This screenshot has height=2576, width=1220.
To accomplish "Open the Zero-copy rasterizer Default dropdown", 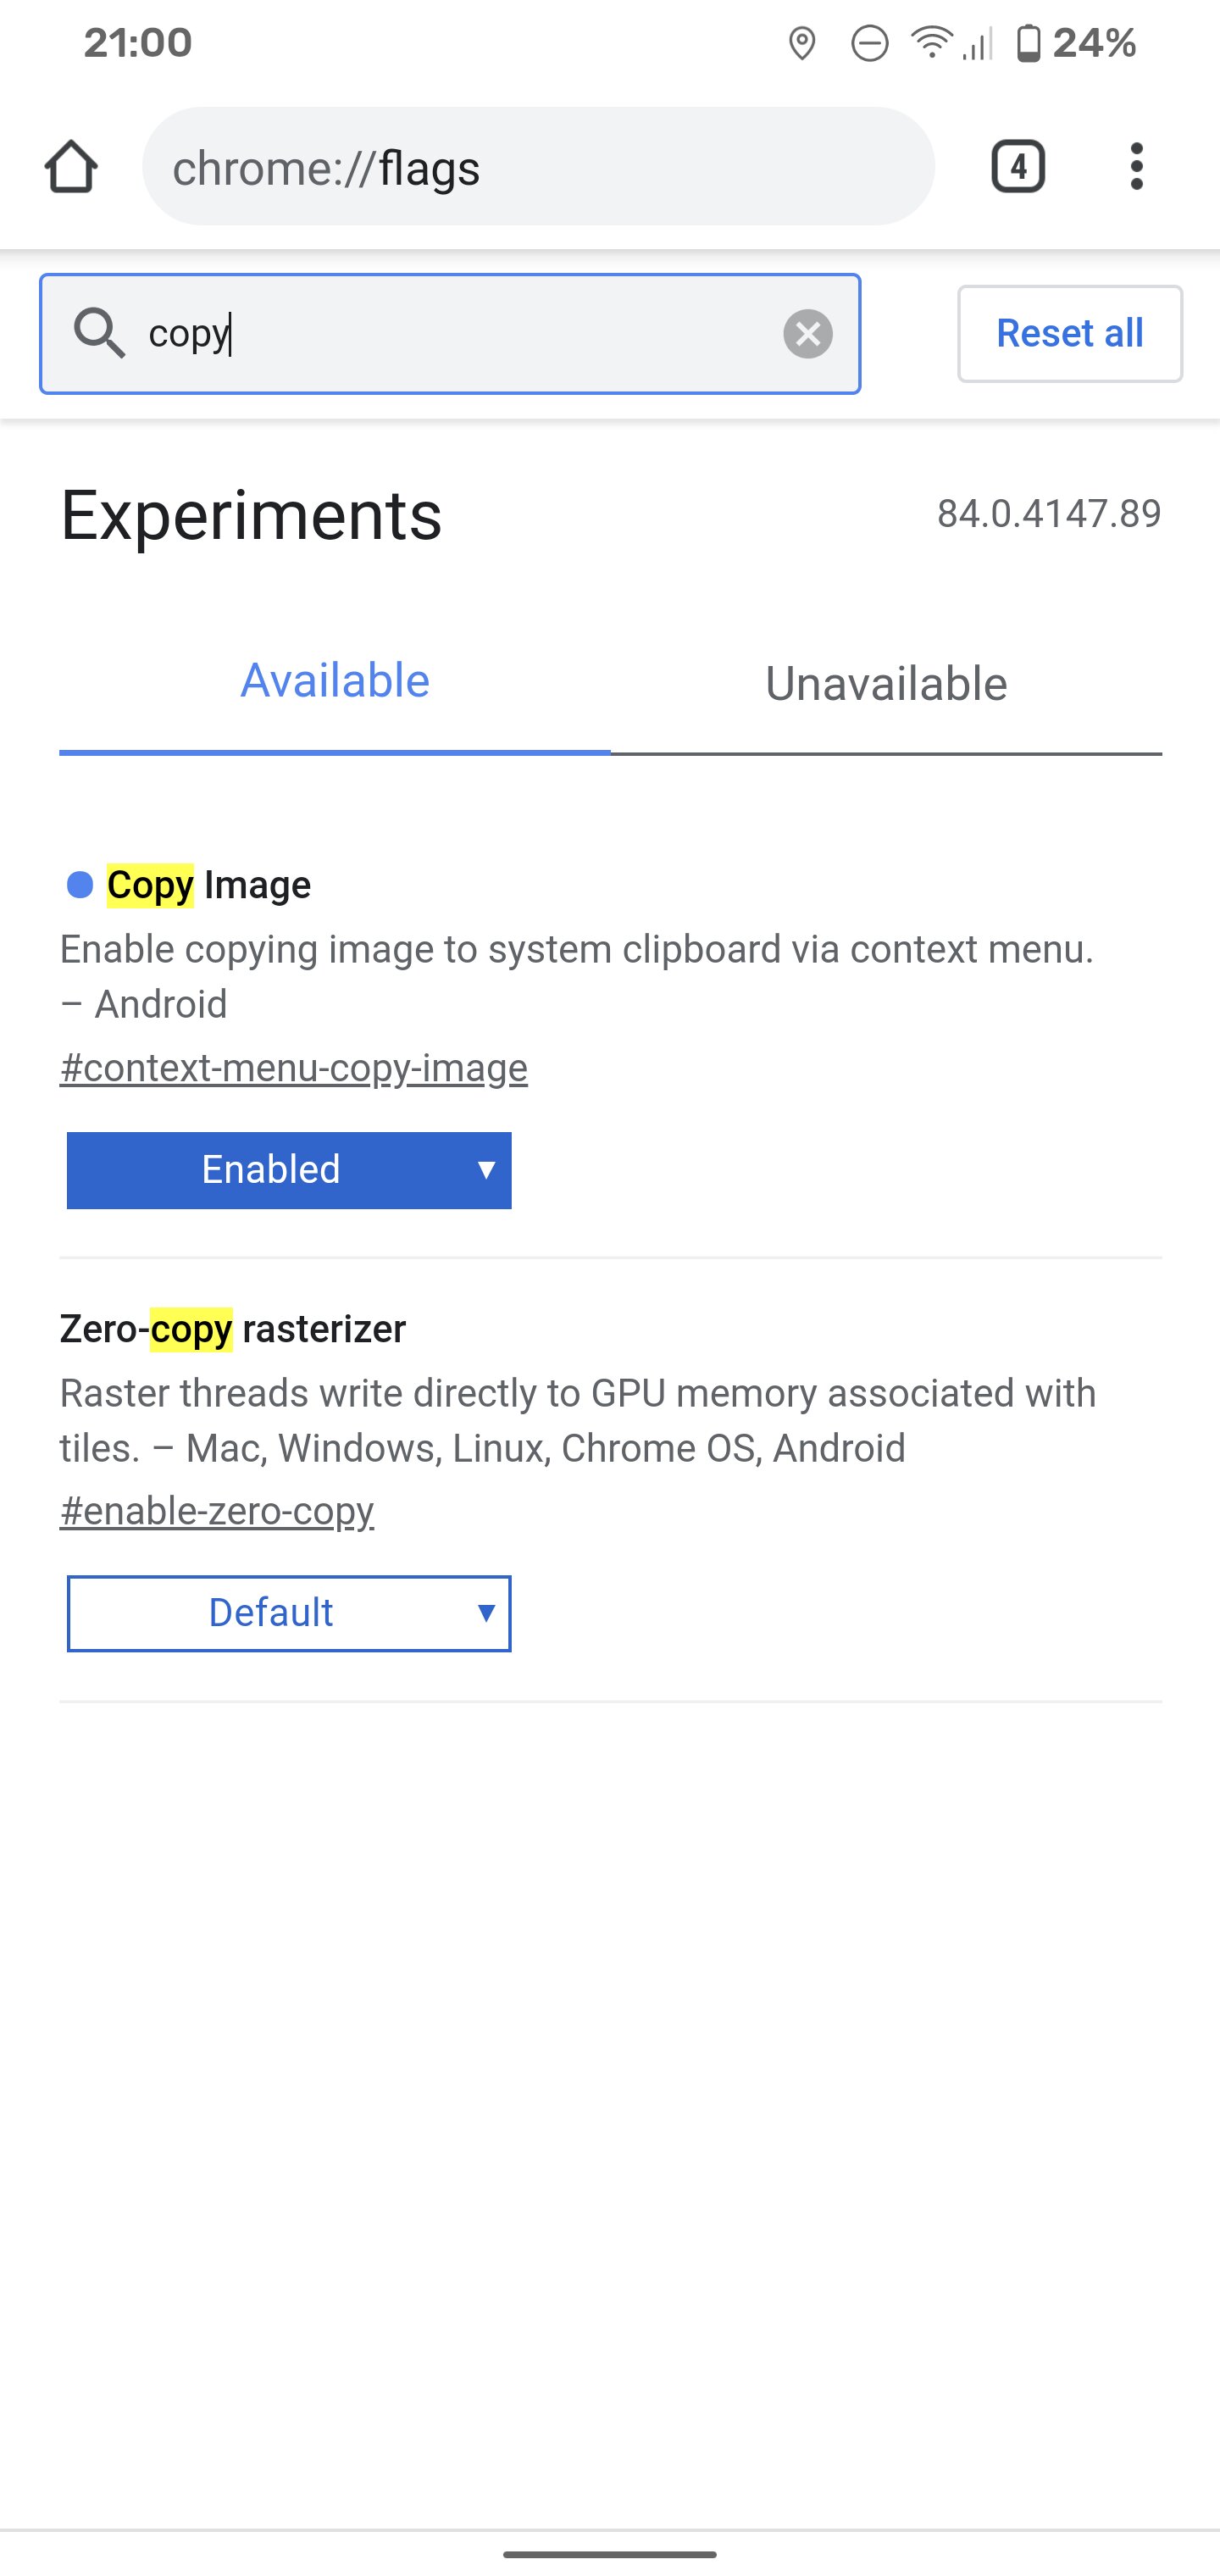I will pos(289,1613).
